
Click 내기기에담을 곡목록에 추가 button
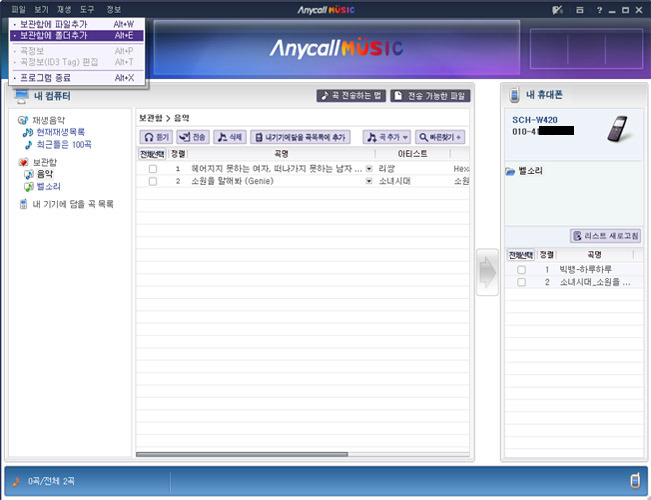[x=300, y=137]
